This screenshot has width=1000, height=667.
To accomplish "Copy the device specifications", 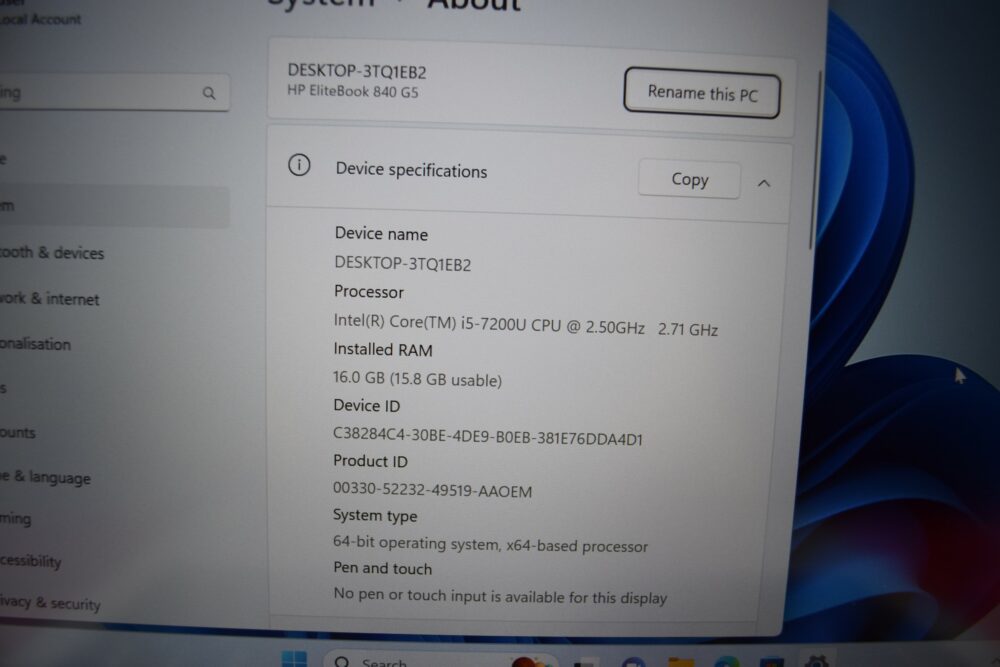I will pos(689,179).
